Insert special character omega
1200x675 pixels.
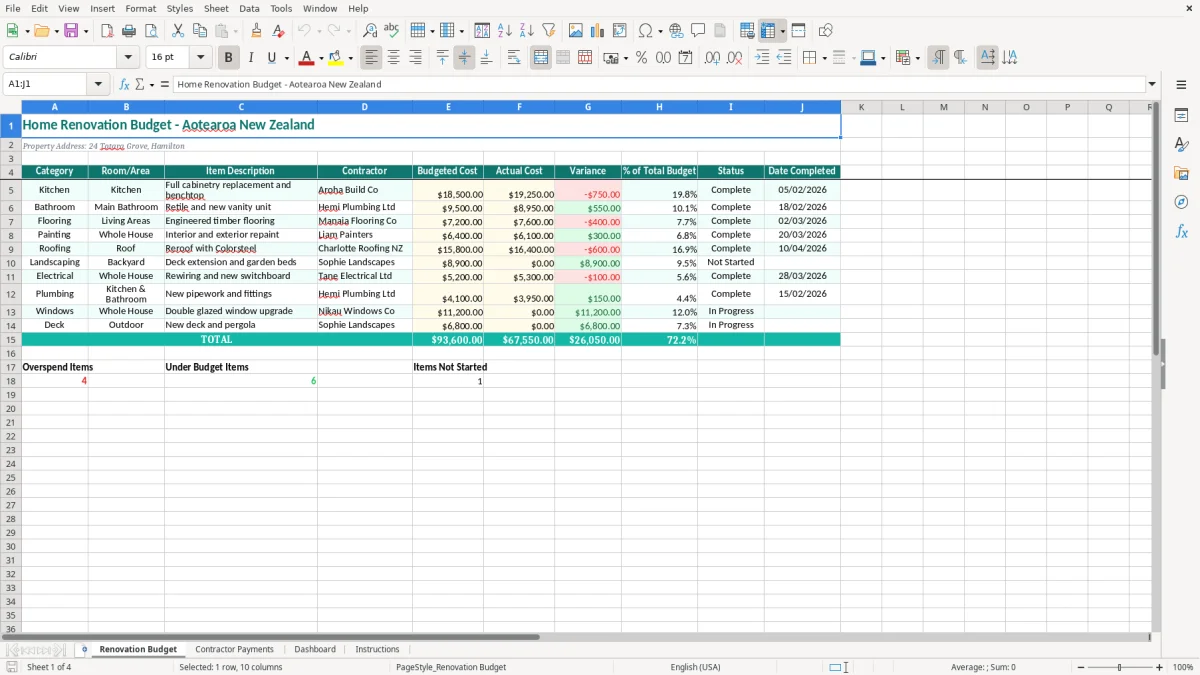tap(646, 31)
